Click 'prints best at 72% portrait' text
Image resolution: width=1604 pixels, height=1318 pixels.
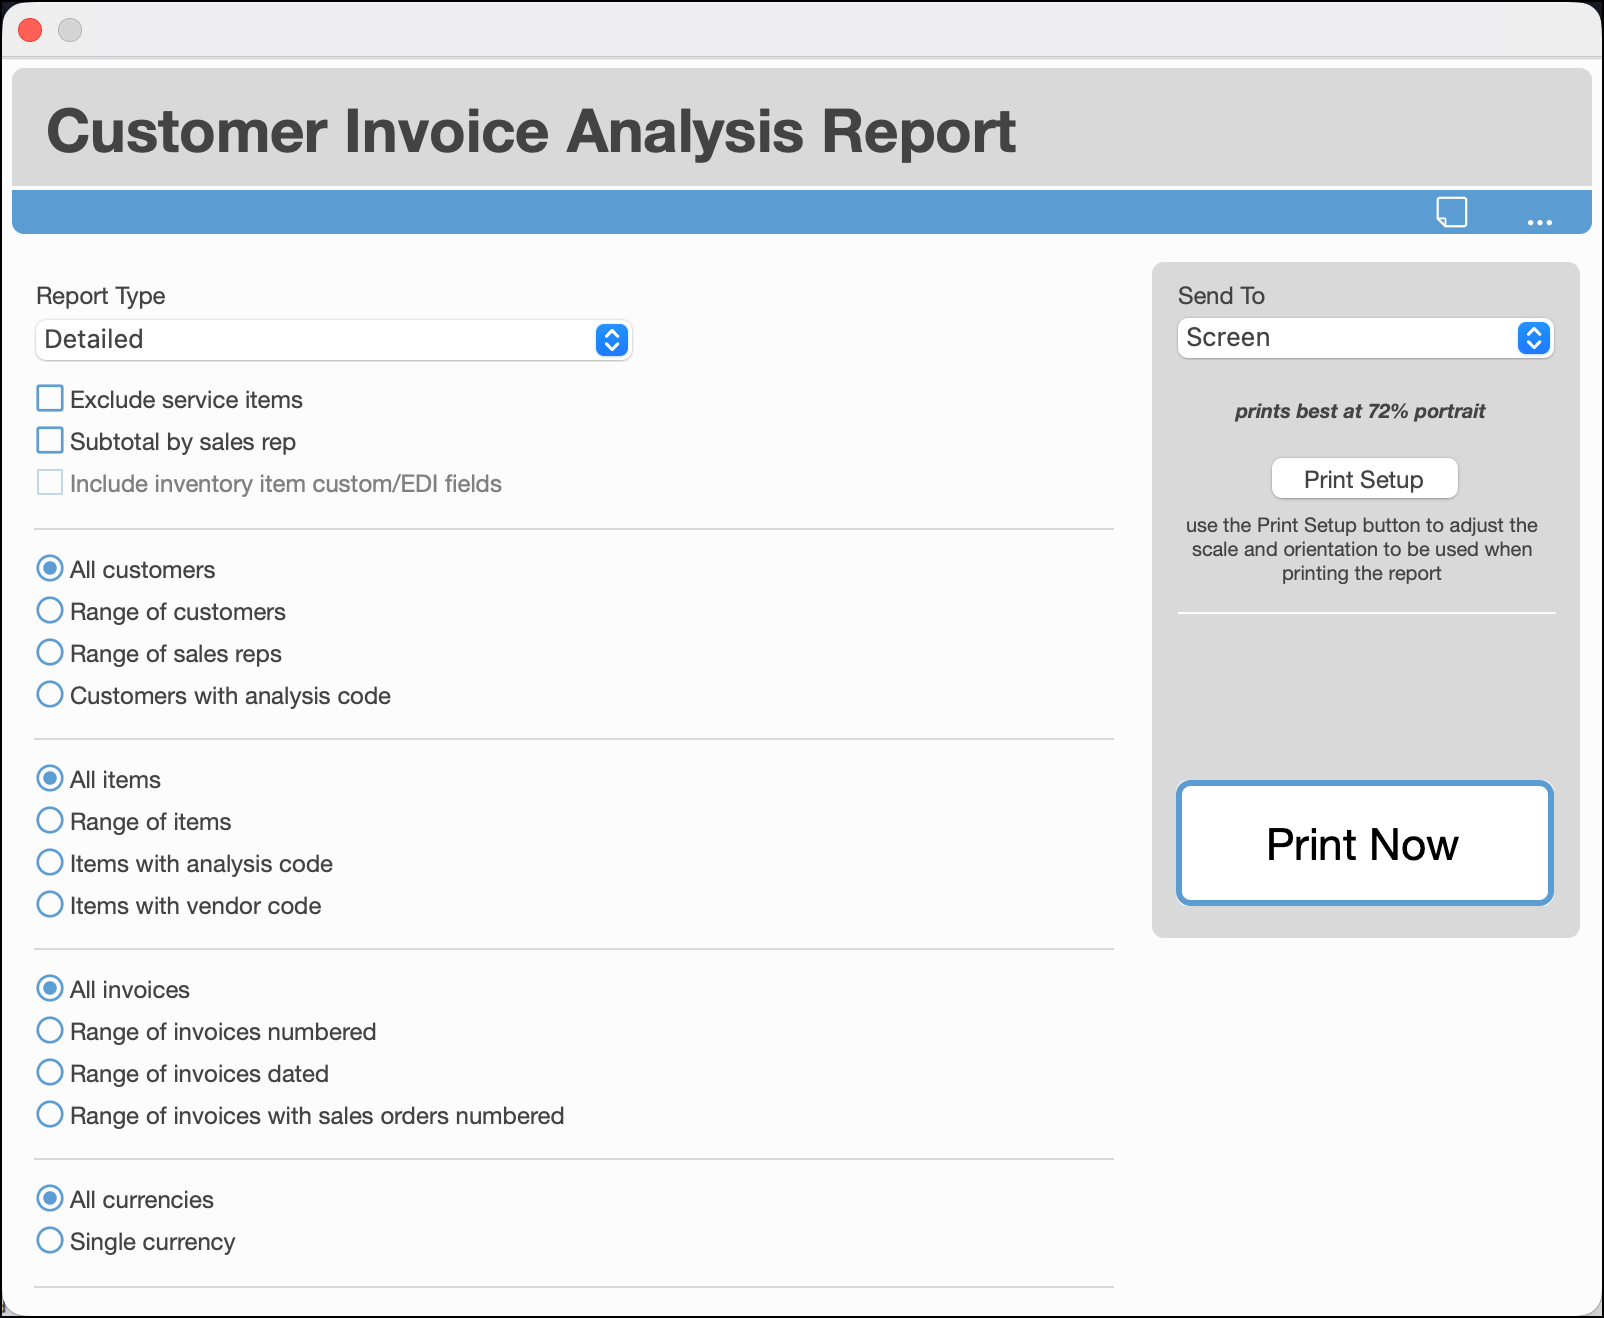(1360, 411)
